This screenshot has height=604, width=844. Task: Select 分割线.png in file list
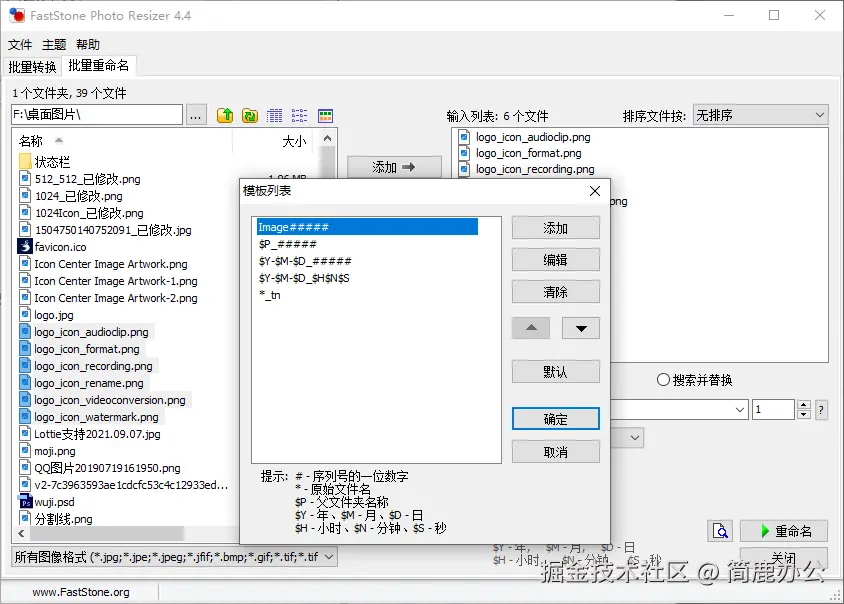[64, 519]
